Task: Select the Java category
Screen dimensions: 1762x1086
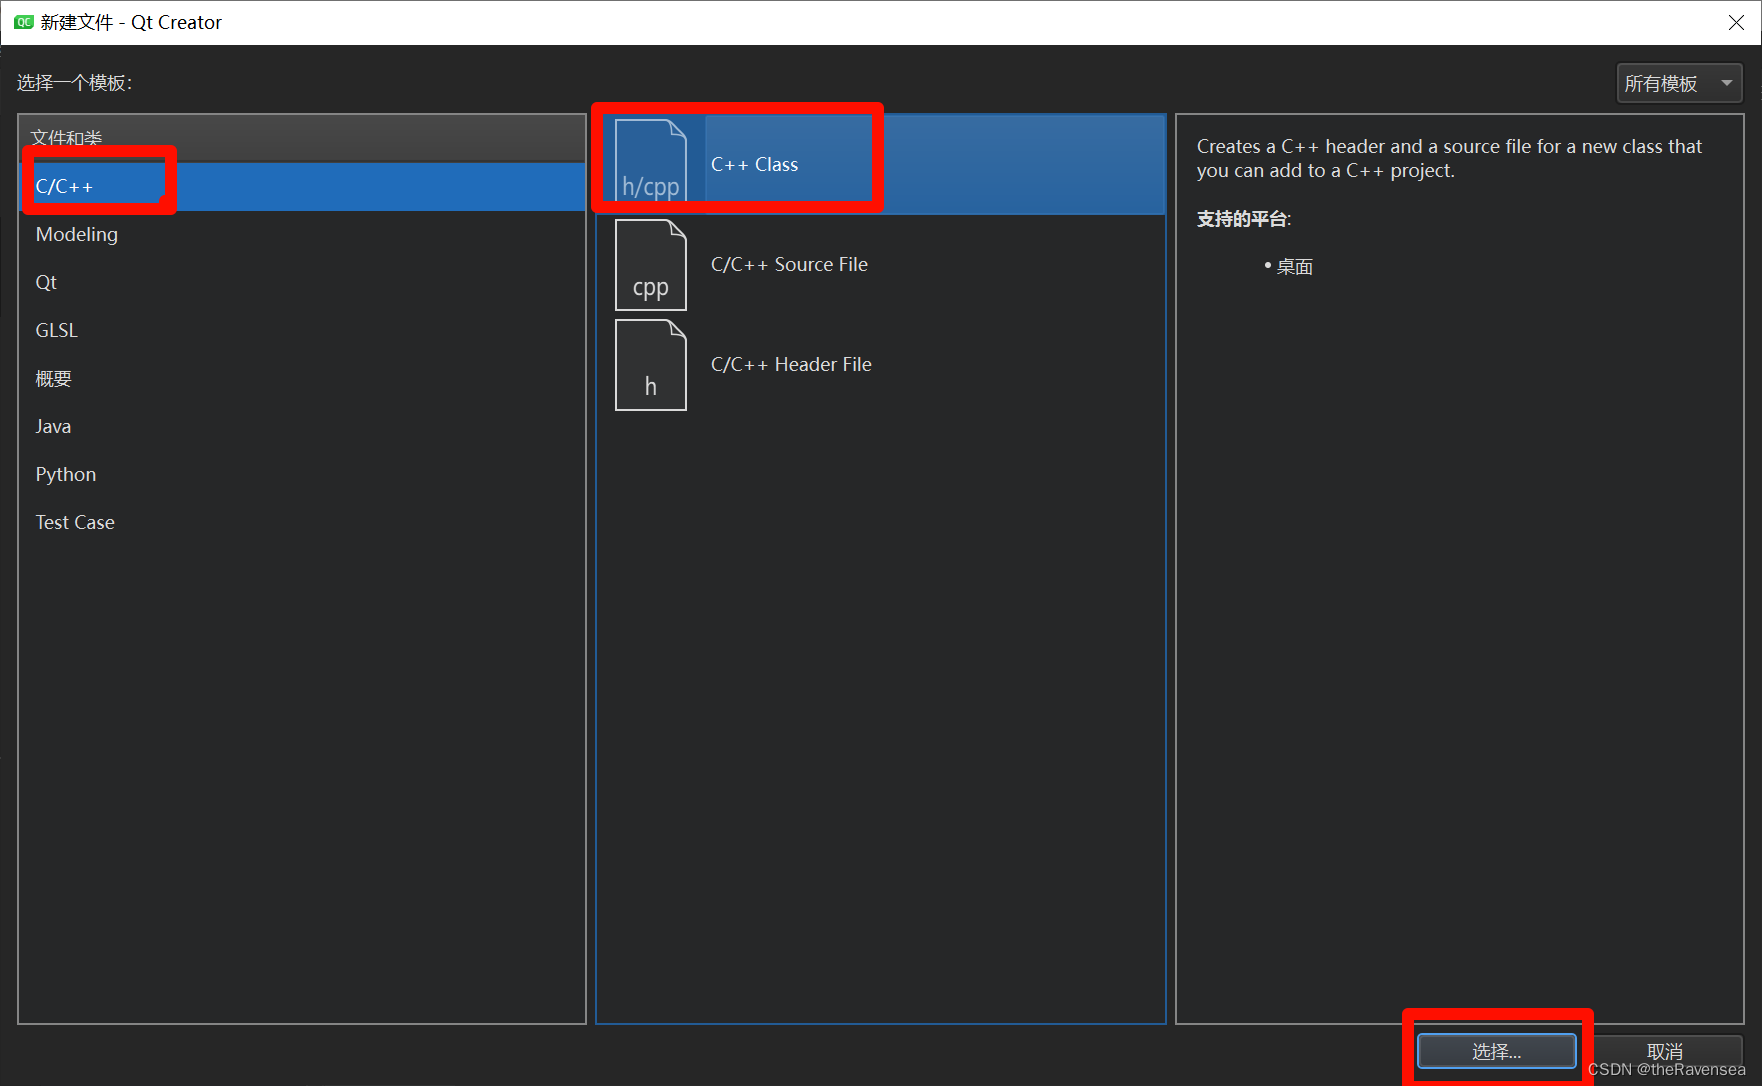Action: [302, 427]
